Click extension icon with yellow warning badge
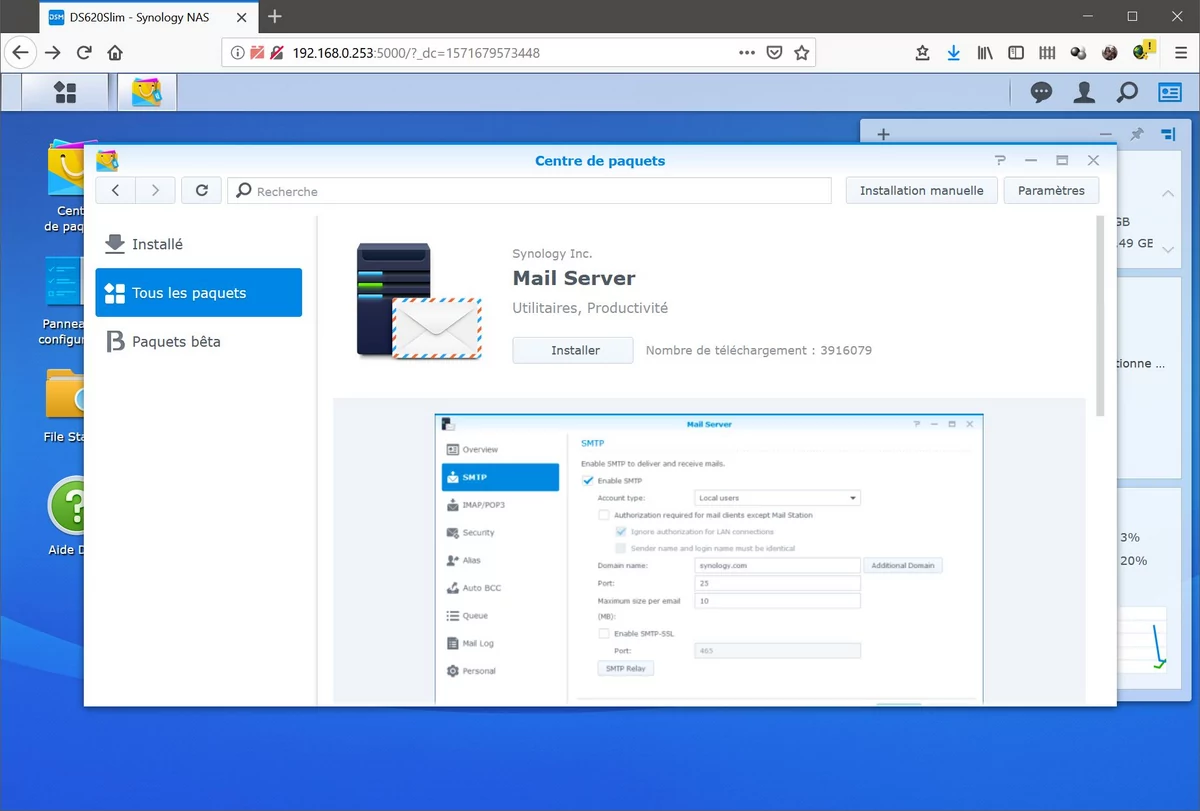The height and width of the screenshot is (811, 1200). pyautogui.click(x=1143, y=52)
